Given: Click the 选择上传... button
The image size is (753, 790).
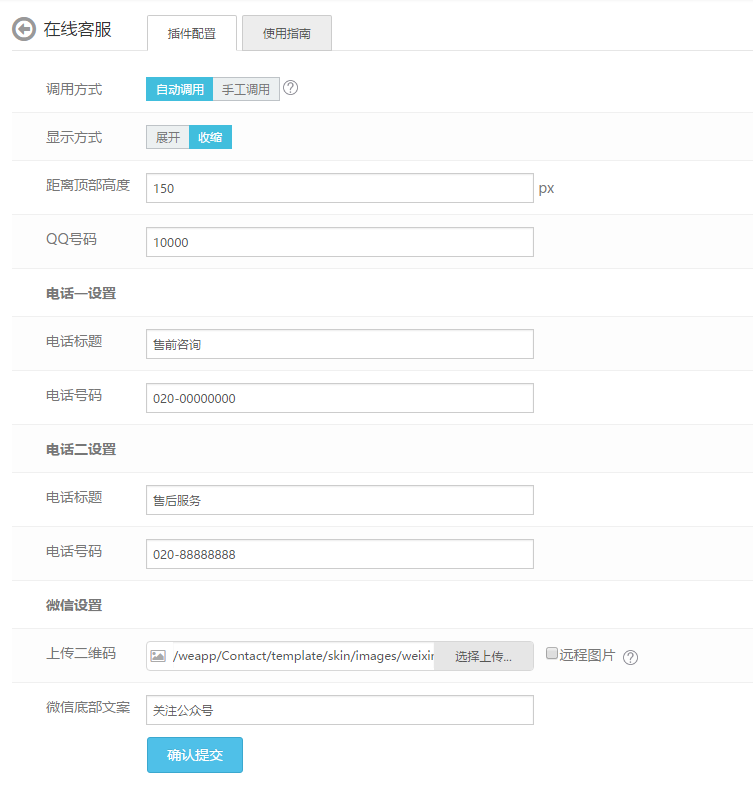Looking at the screenshot, I should click(x=483, y=656).
